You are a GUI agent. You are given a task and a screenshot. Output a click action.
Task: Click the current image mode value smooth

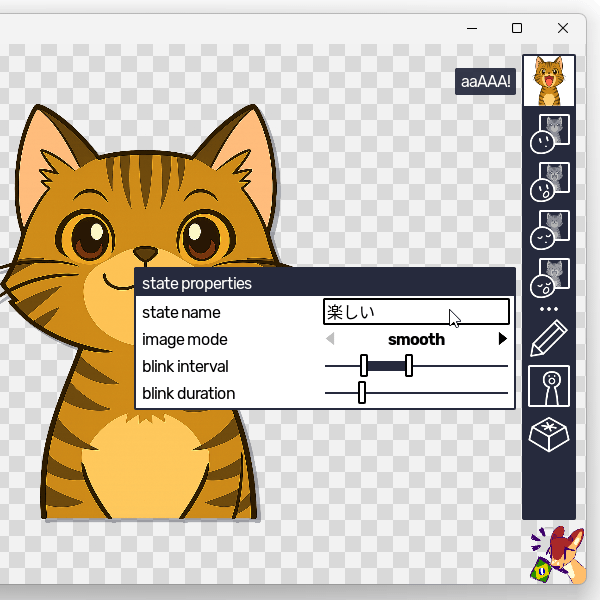[416, 340]
